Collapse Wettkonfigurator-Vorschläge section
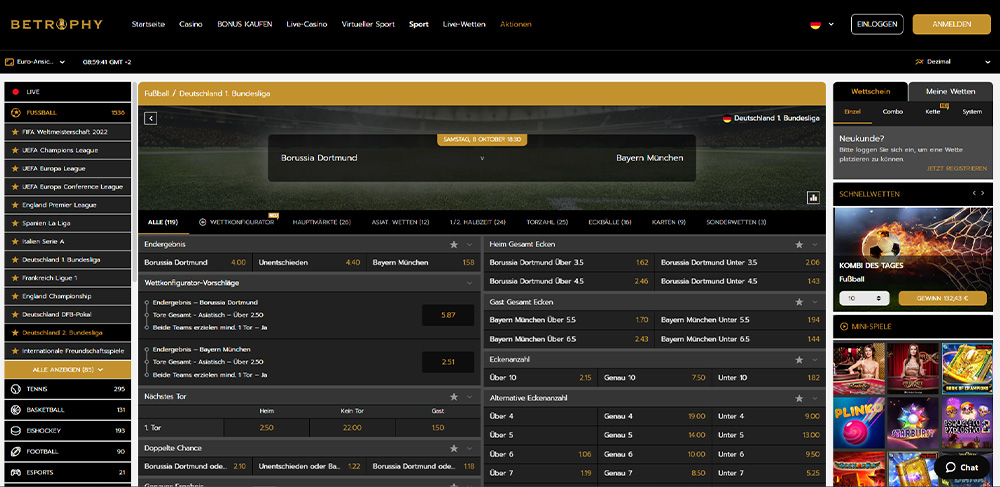The height and width of the screenshot is (487, 1000). tap(469, 282)
